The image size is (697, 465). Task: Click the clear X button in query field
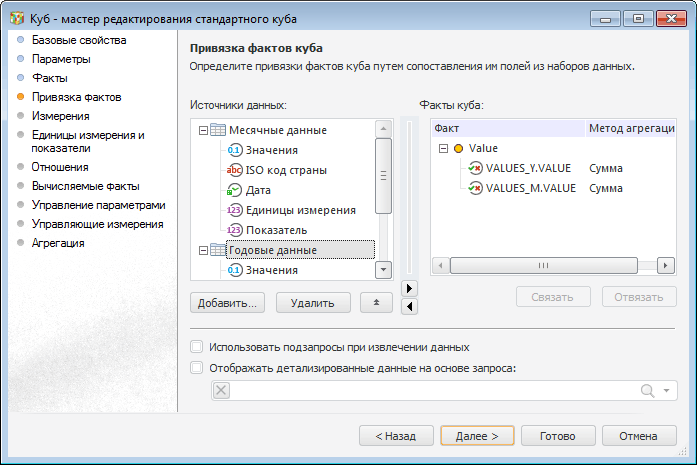[222, 390]
